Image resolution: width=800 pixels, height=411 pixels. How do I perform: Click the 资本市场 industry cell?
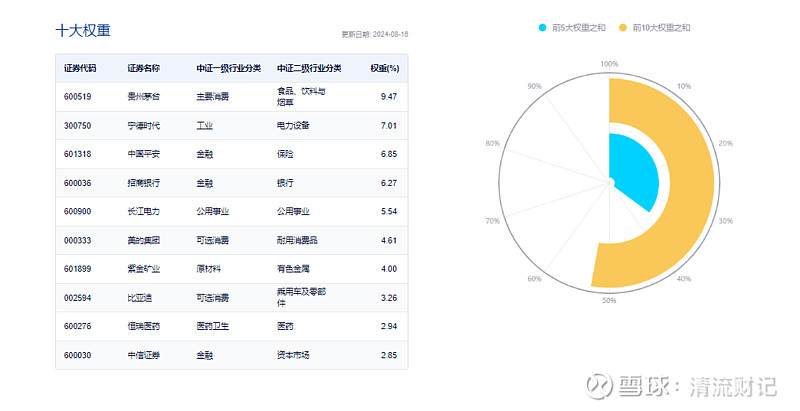click(293, 355)
